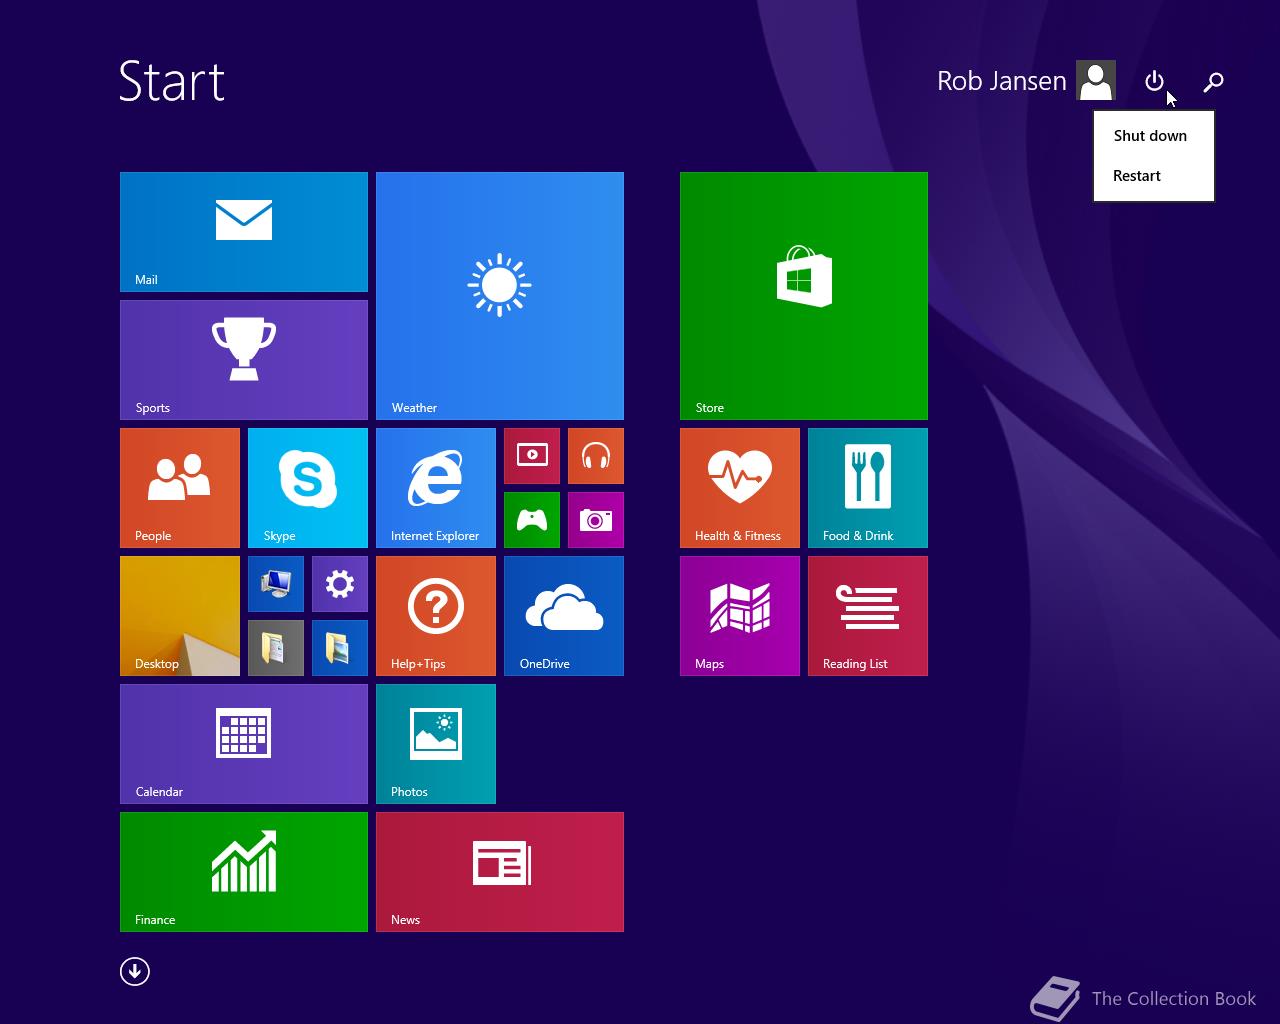Open the small Camera tile
Screen dimensions: 1280x1024
[596, 520]
